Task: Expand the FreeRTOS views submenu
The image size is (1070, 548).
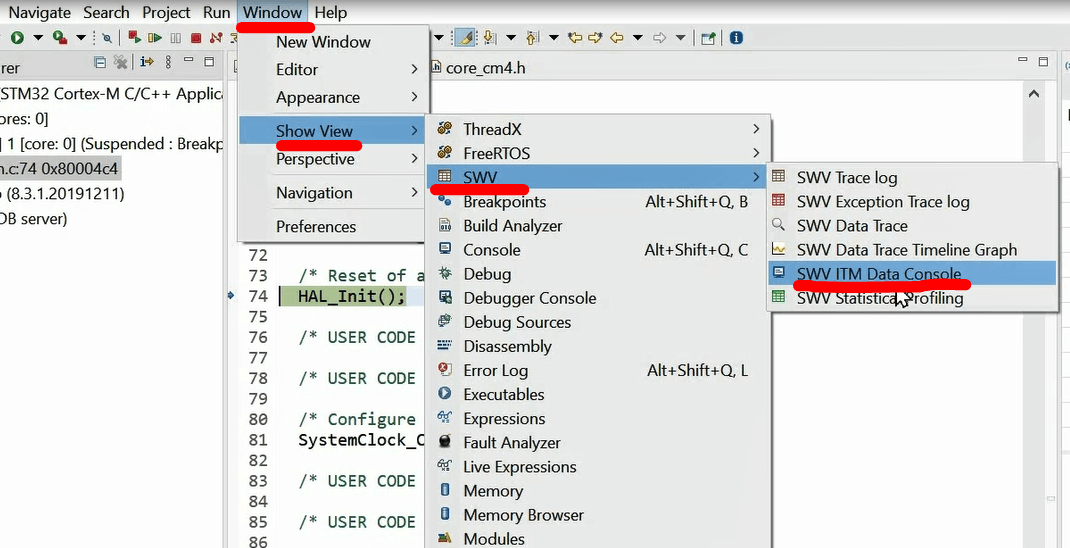Action: [598, 154]
